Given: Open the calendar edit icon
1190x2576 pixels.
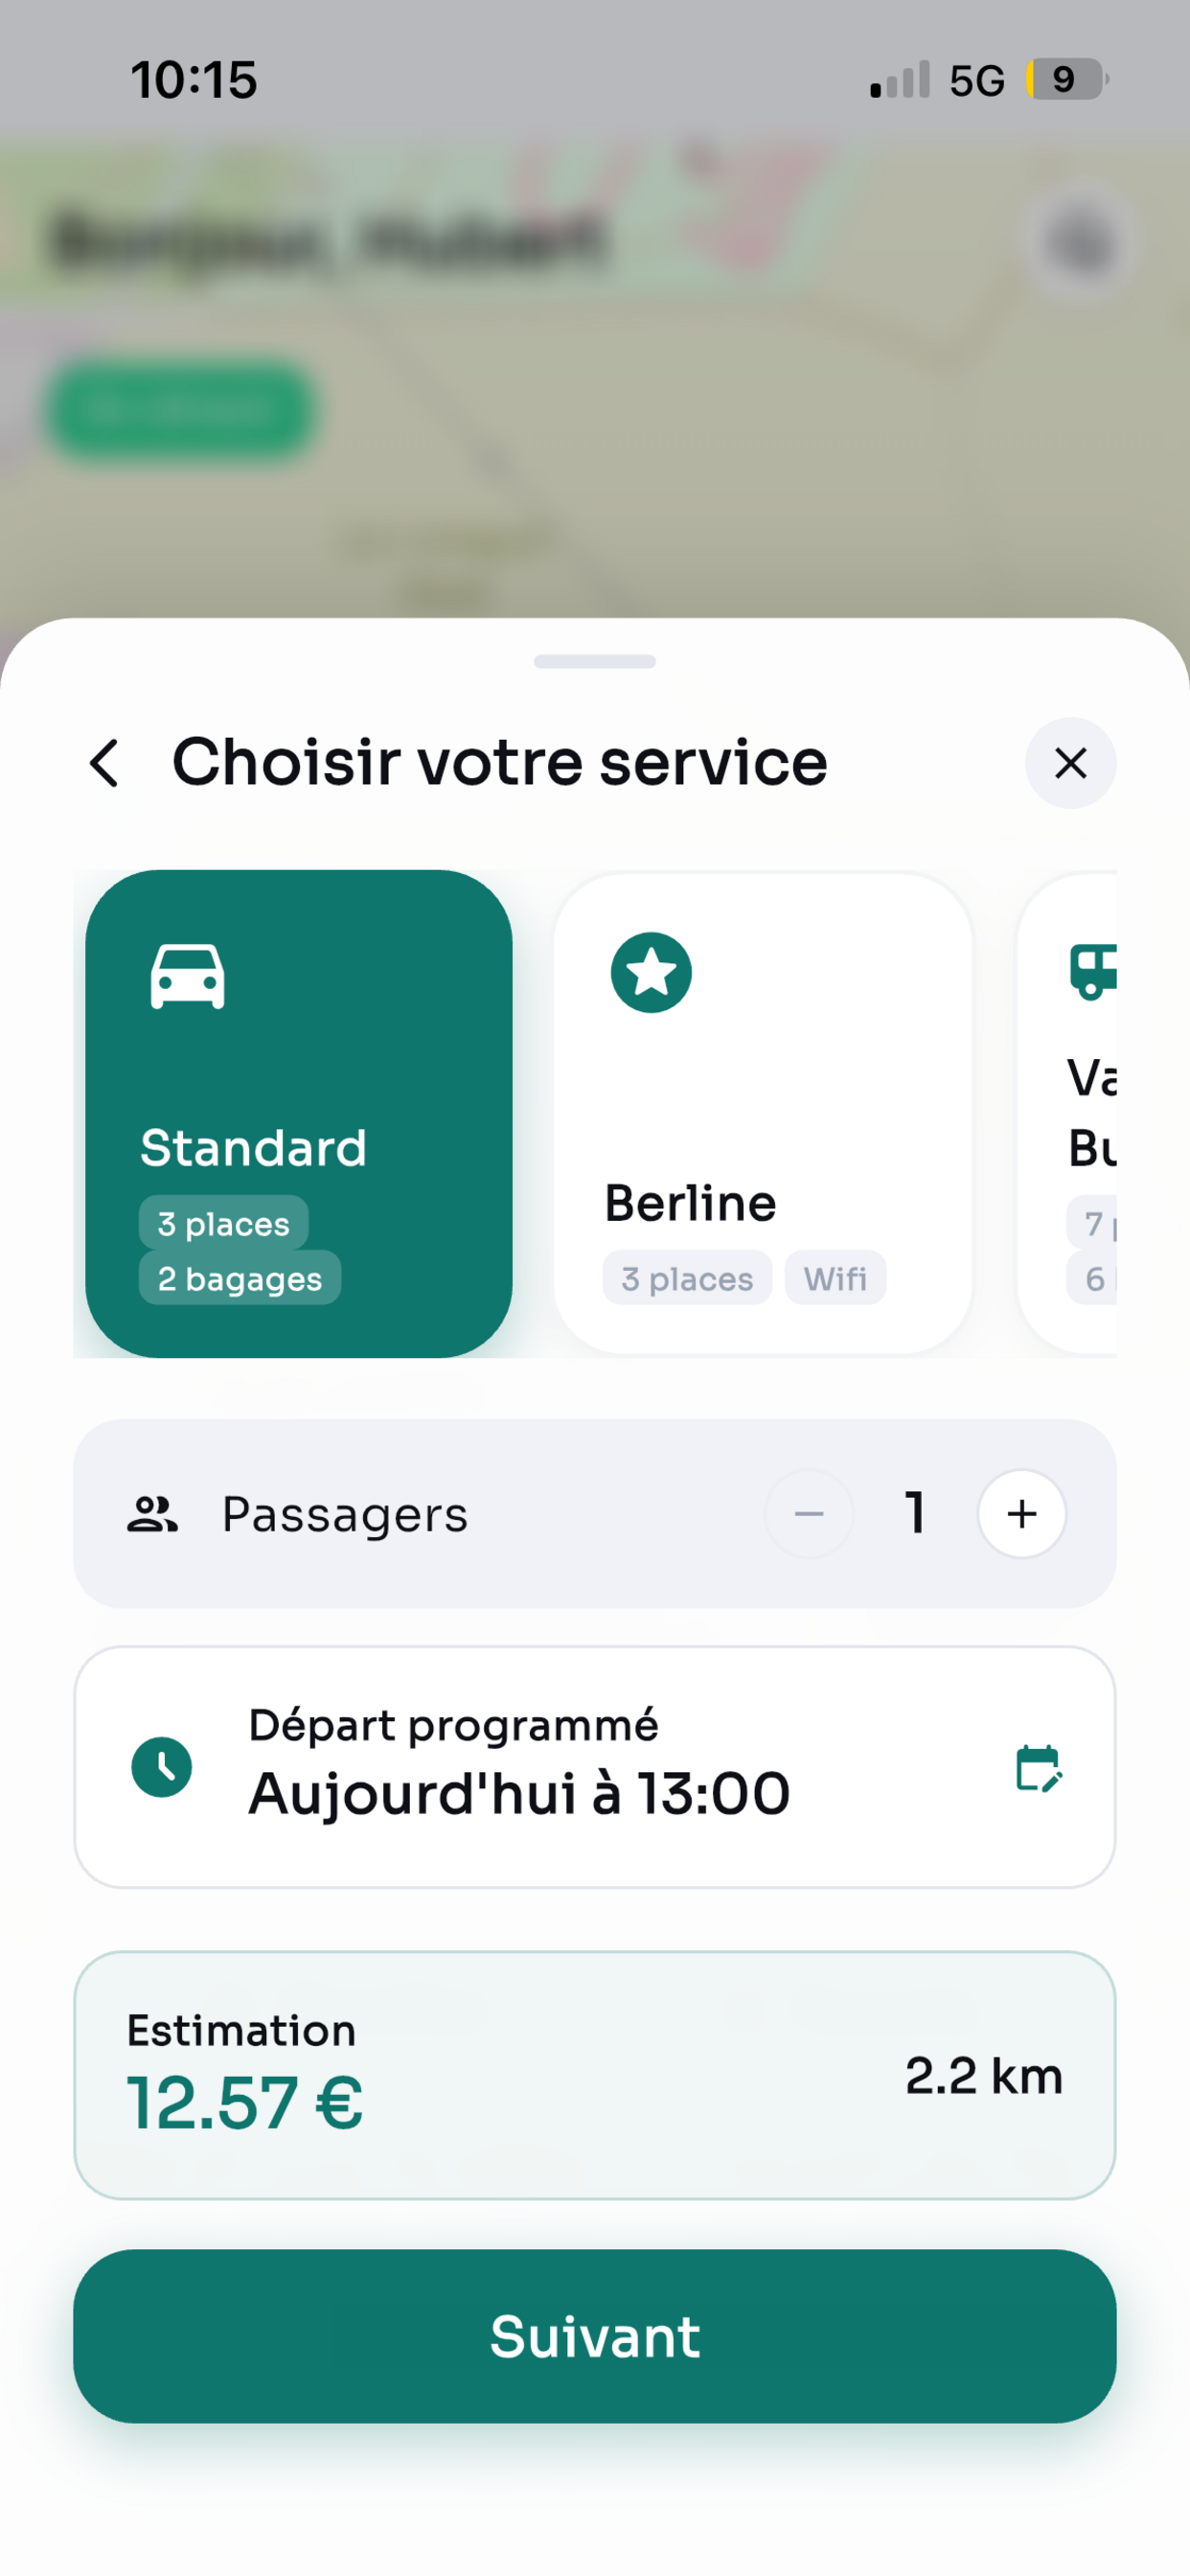Looking at the screenshot, I should pyautogui.click(x=1039, y=1768).
